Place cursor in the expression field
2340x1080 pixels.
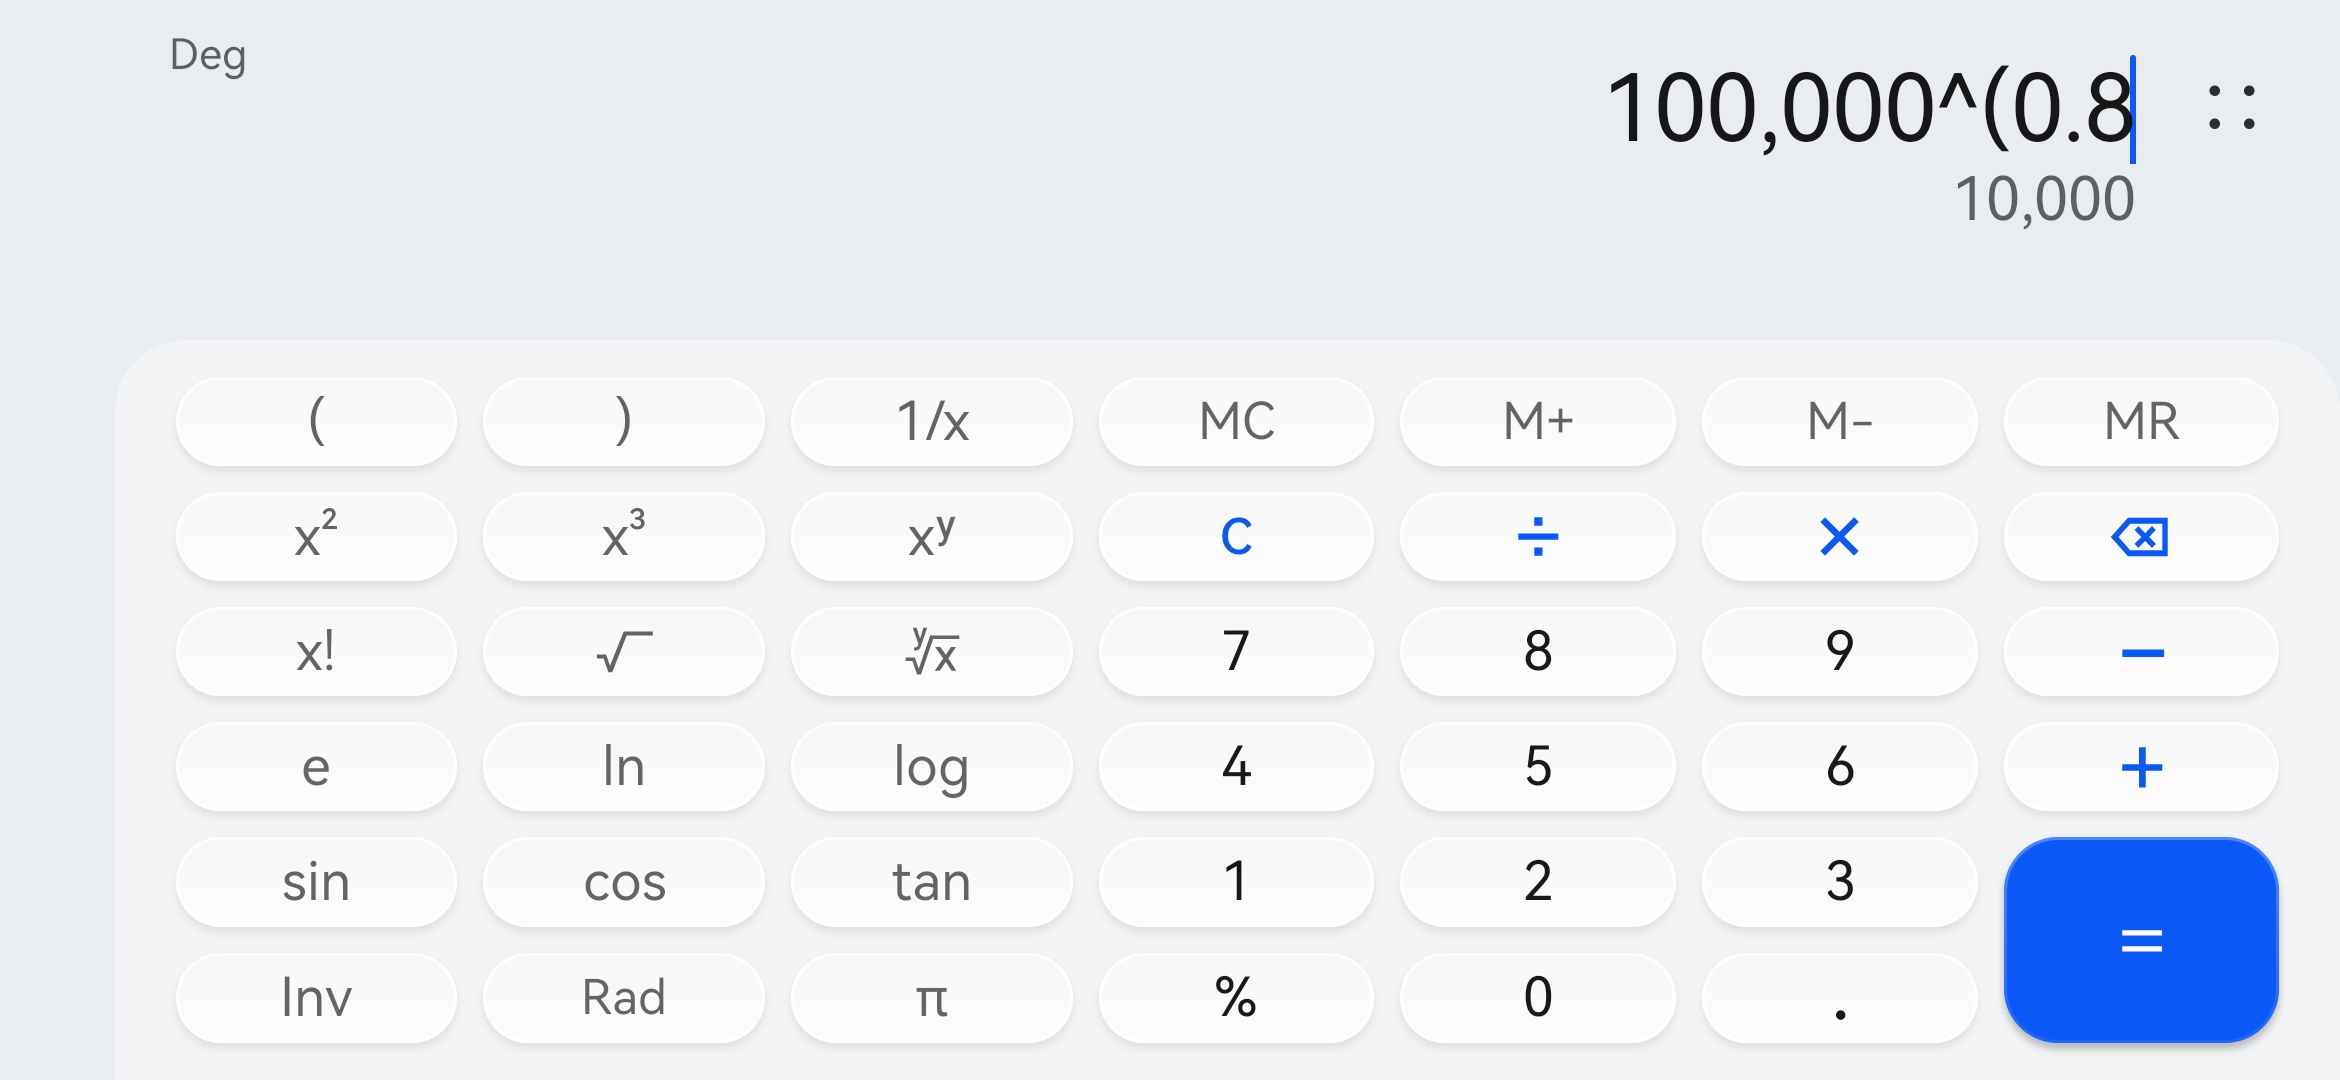[x=1870, y=107]
